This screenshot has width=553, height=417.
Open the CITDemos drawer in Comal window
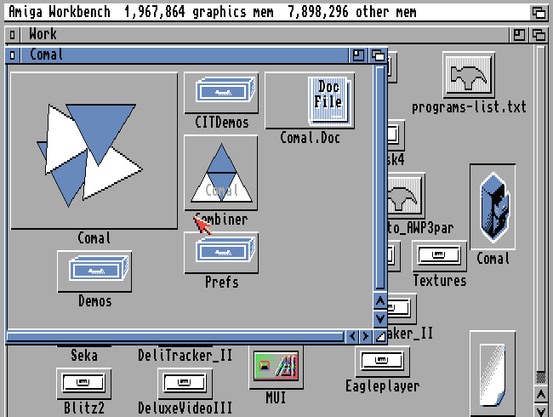(221, 93)
